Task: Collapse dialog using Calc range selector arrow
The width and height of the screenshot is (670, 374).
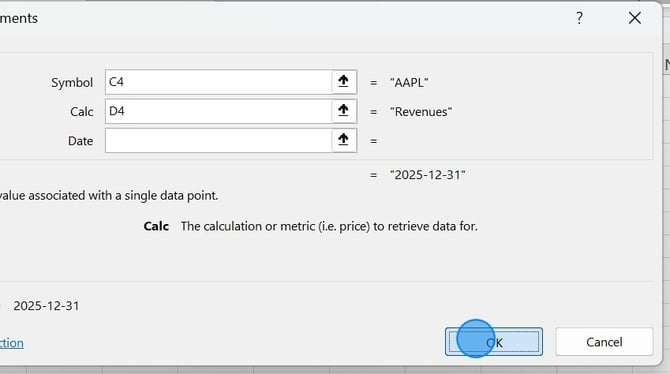Action: point(344,111)
